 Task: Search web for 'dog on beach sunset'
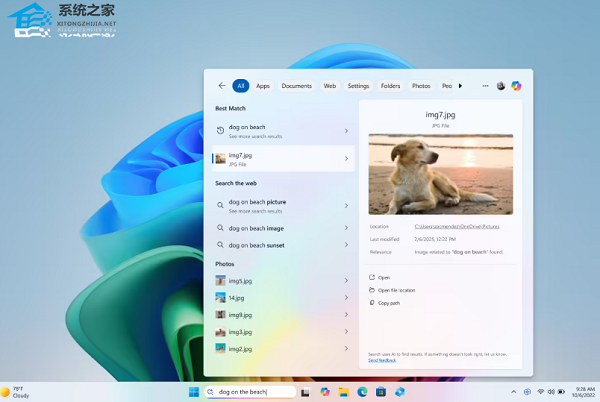(283, 245)
